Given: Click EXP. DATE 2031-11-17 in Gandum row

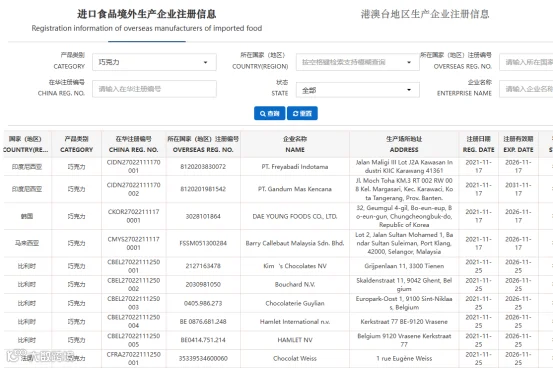Looking at the screenshot, I should (518, 189).
